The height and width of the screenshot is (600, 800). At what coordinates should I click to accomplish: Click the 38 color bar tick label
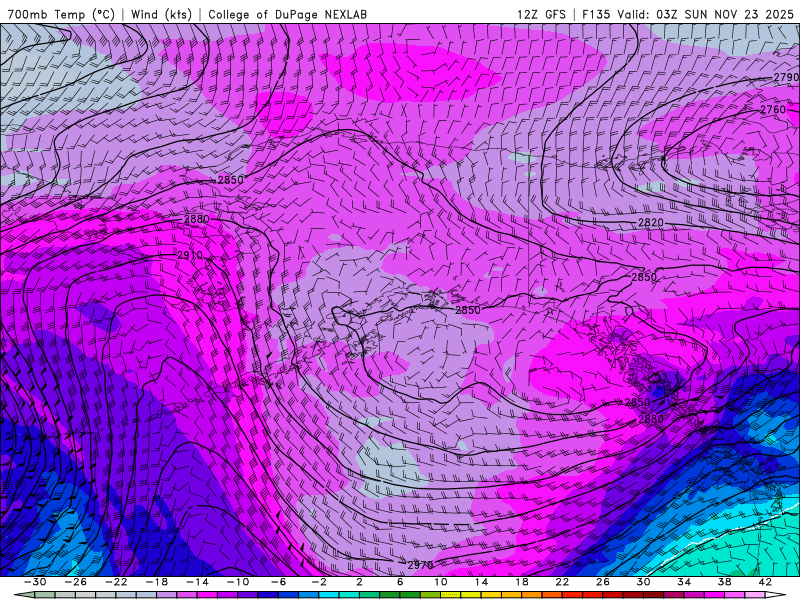(x=724, y=582)
